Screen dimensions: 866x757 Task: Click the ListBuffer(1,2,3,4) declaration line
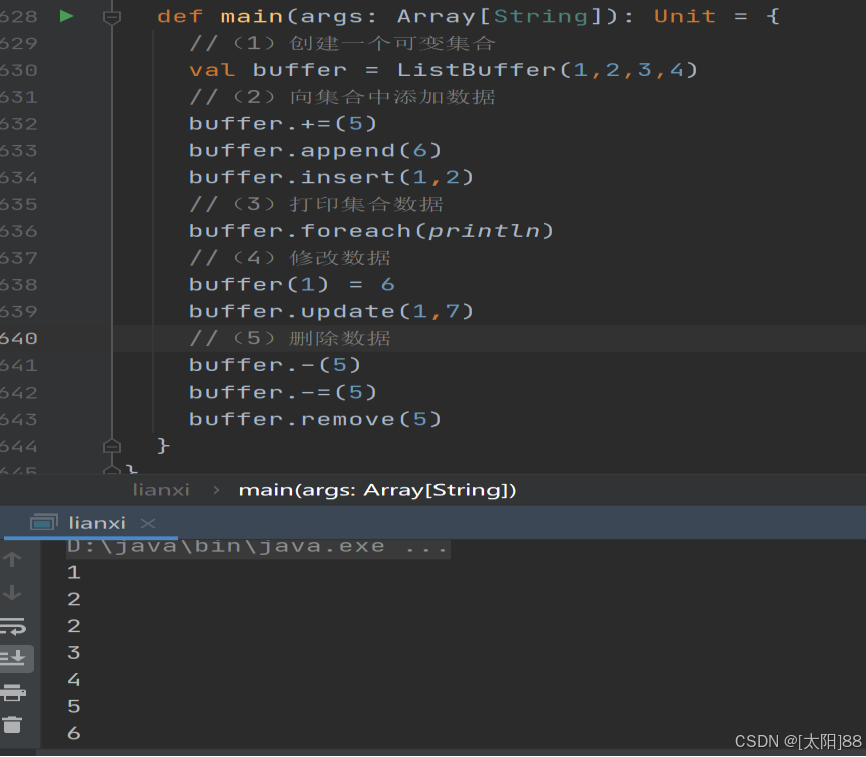[x=443, y=70]
